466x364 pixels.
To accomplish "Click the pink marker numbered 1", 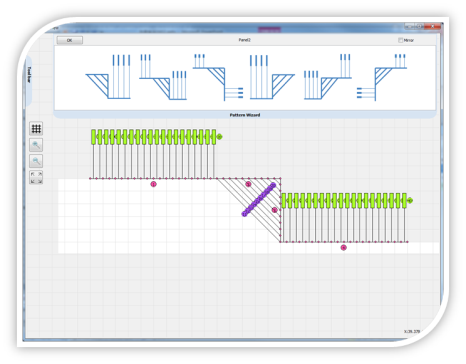I will click(153, 184).
